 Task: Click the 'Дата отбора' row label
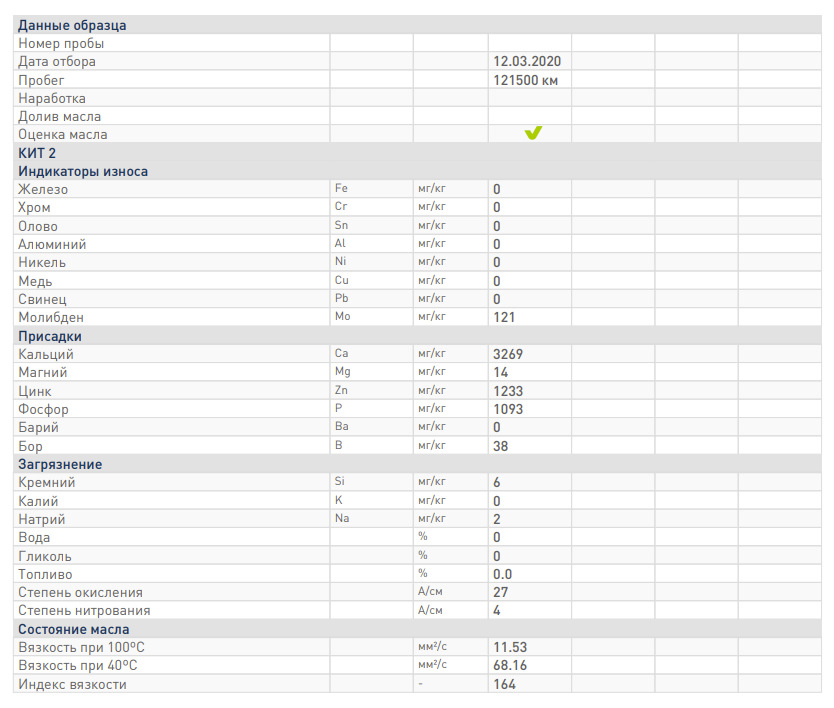pyautogui.click(x=57, y=62)
